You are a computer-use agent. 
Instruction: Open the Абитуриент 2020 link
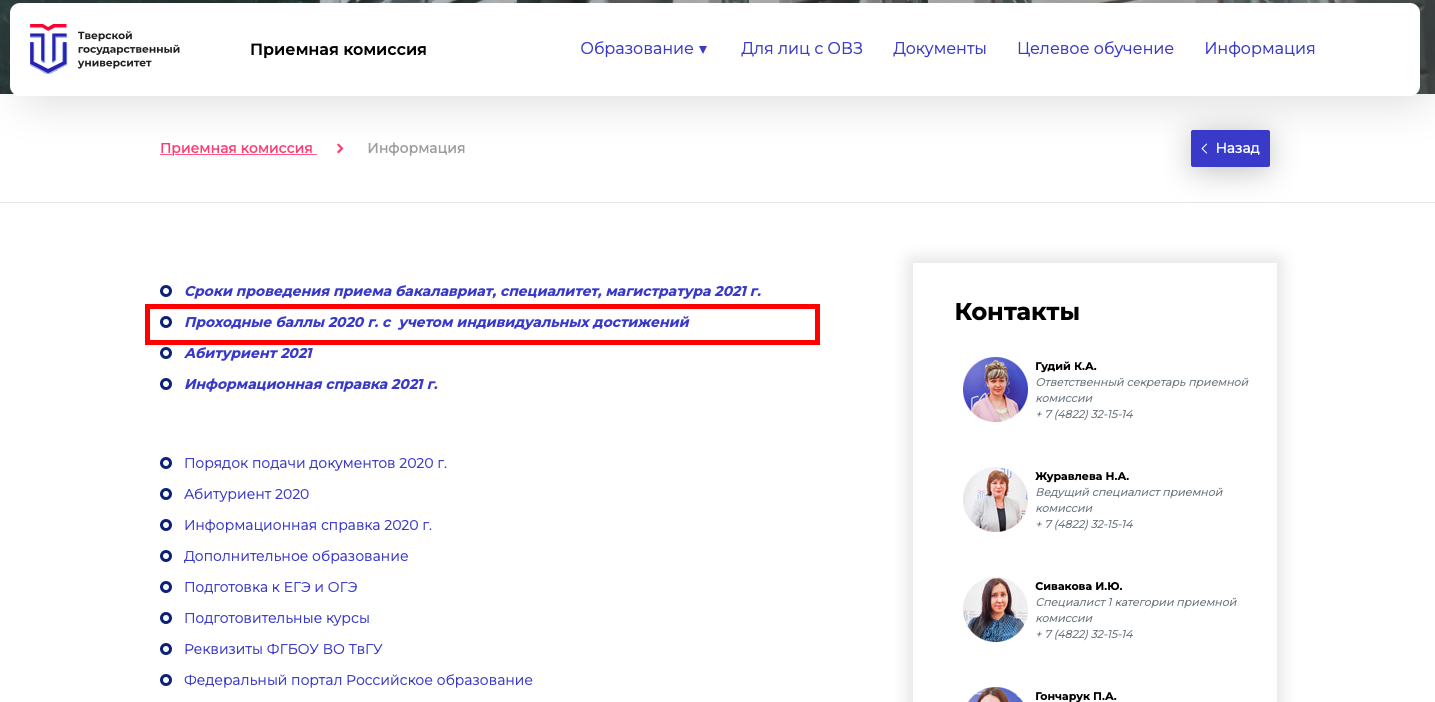pos(246,494)
